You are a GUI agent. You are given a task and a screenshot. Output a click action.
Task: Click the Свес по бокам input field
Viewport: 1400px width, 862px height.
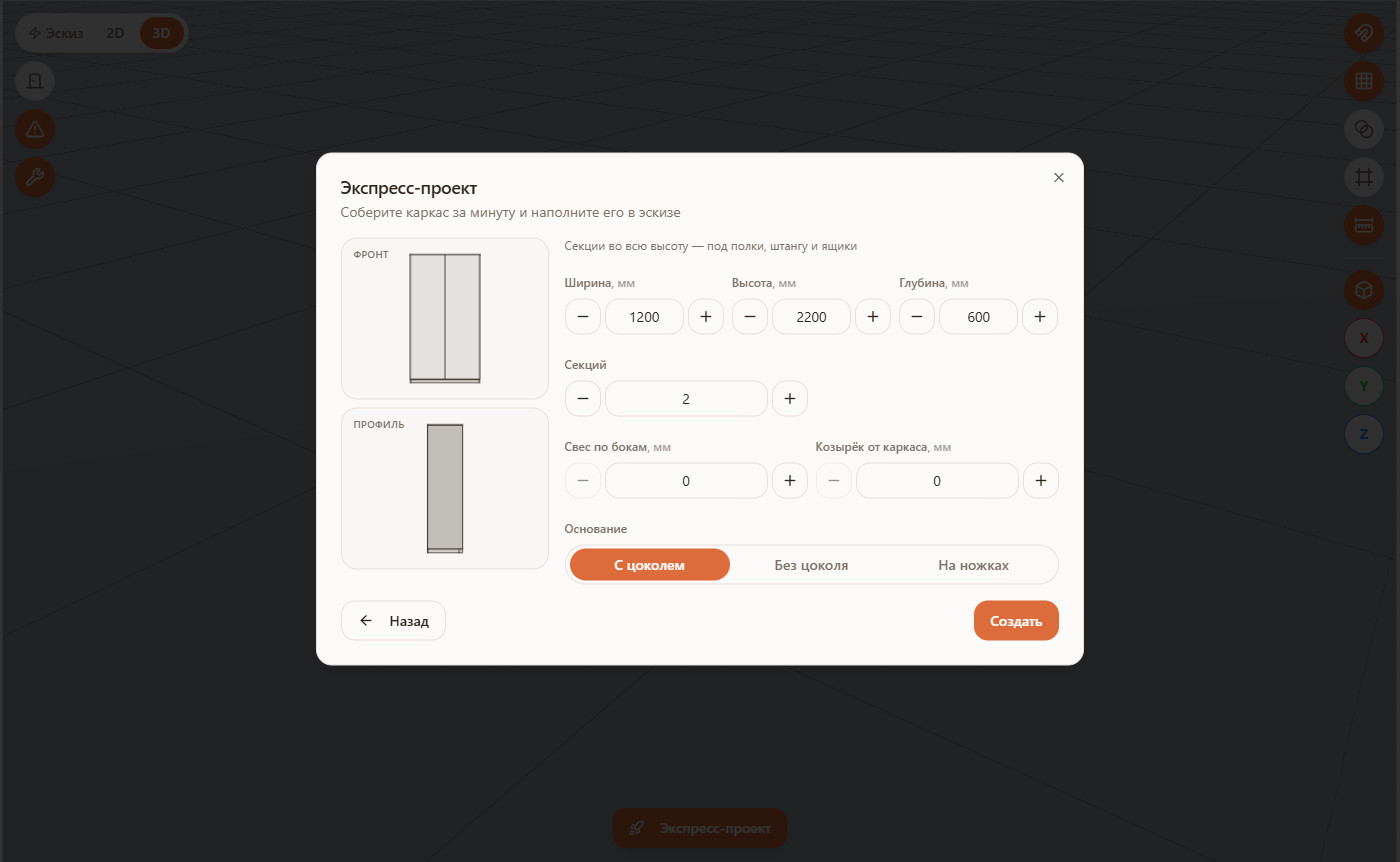pos(686,481)
